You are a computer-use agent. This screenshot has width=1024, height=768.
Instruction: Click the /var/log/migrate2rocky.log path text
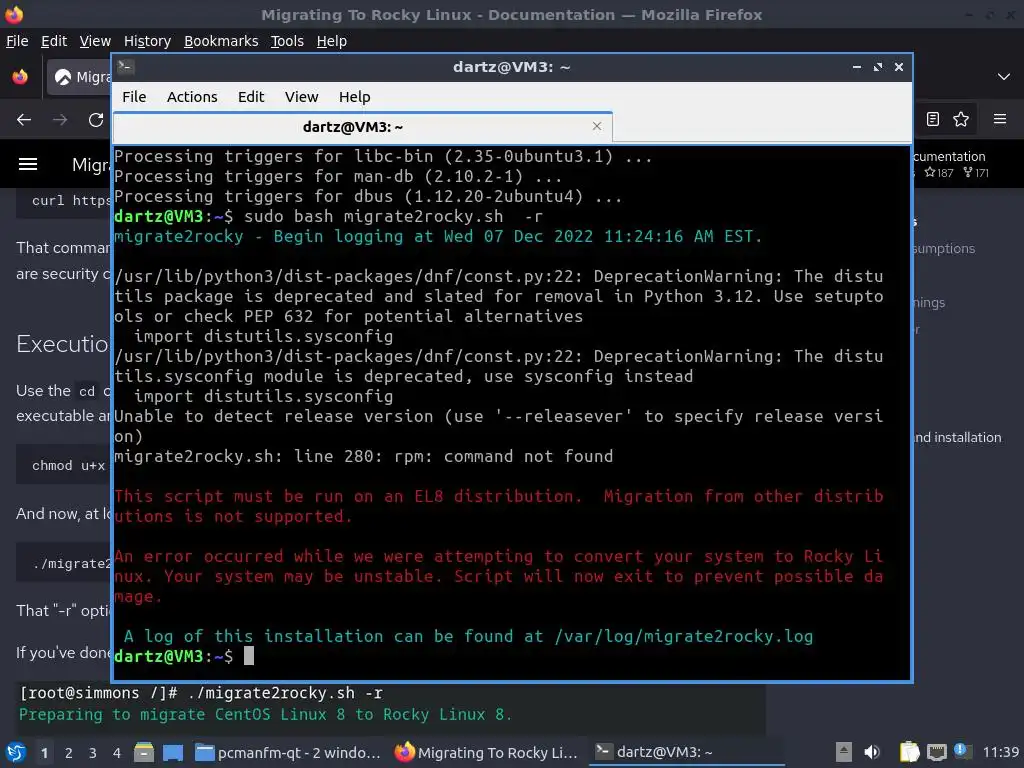pos(684,636)
